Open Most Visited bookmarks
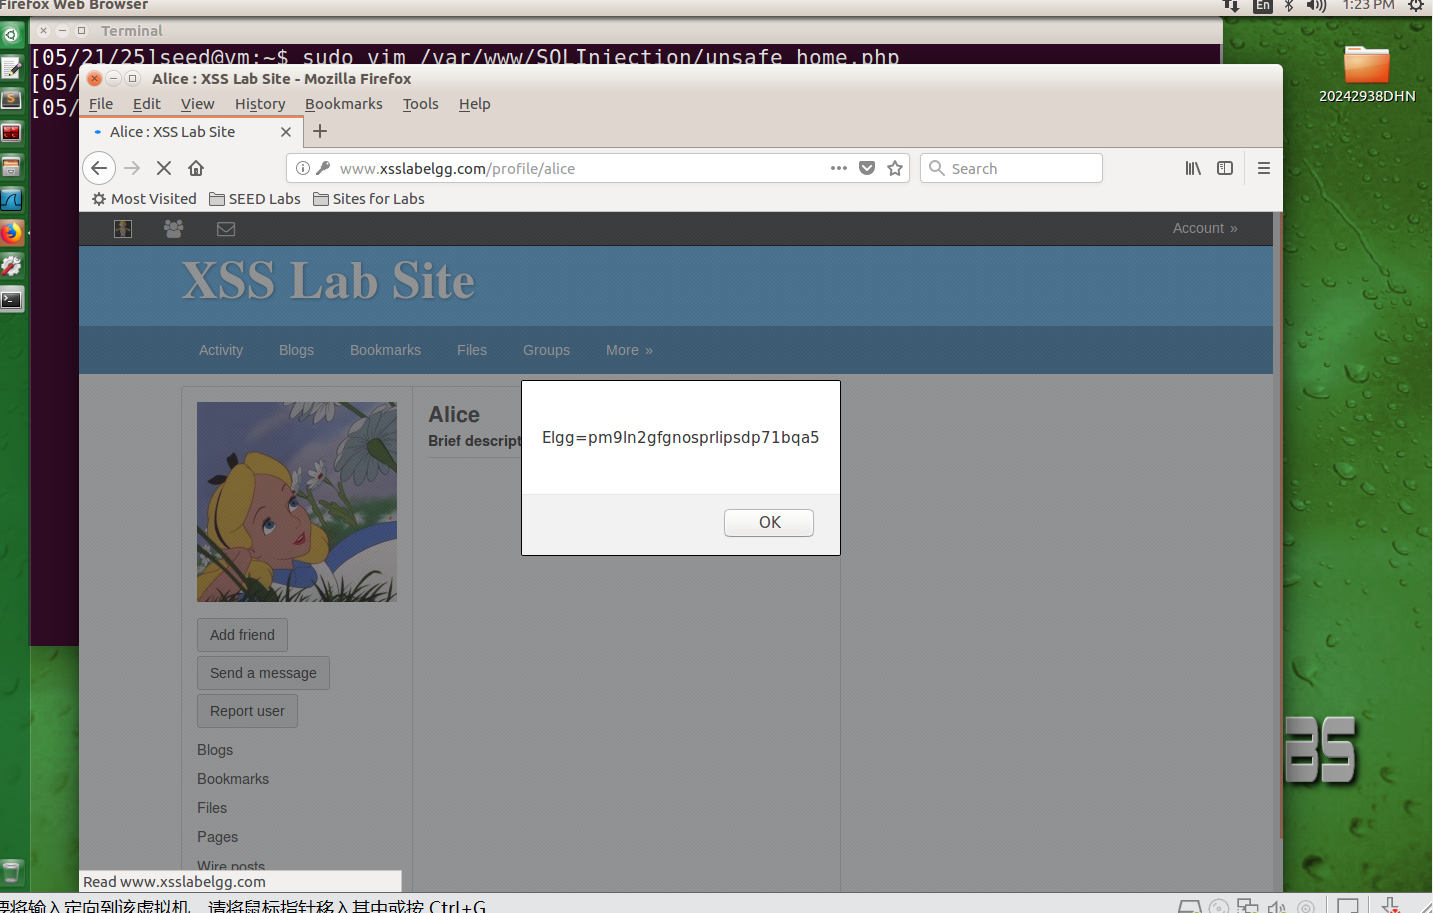 pyautogui.click(x=144, y=199)
